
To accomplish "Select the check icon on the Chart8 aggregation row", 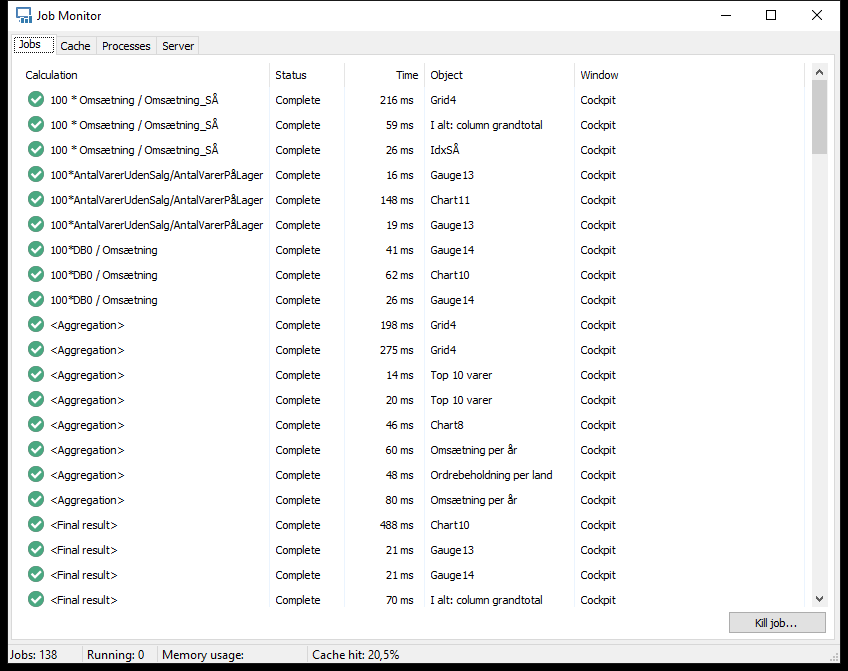I will 36,424.
